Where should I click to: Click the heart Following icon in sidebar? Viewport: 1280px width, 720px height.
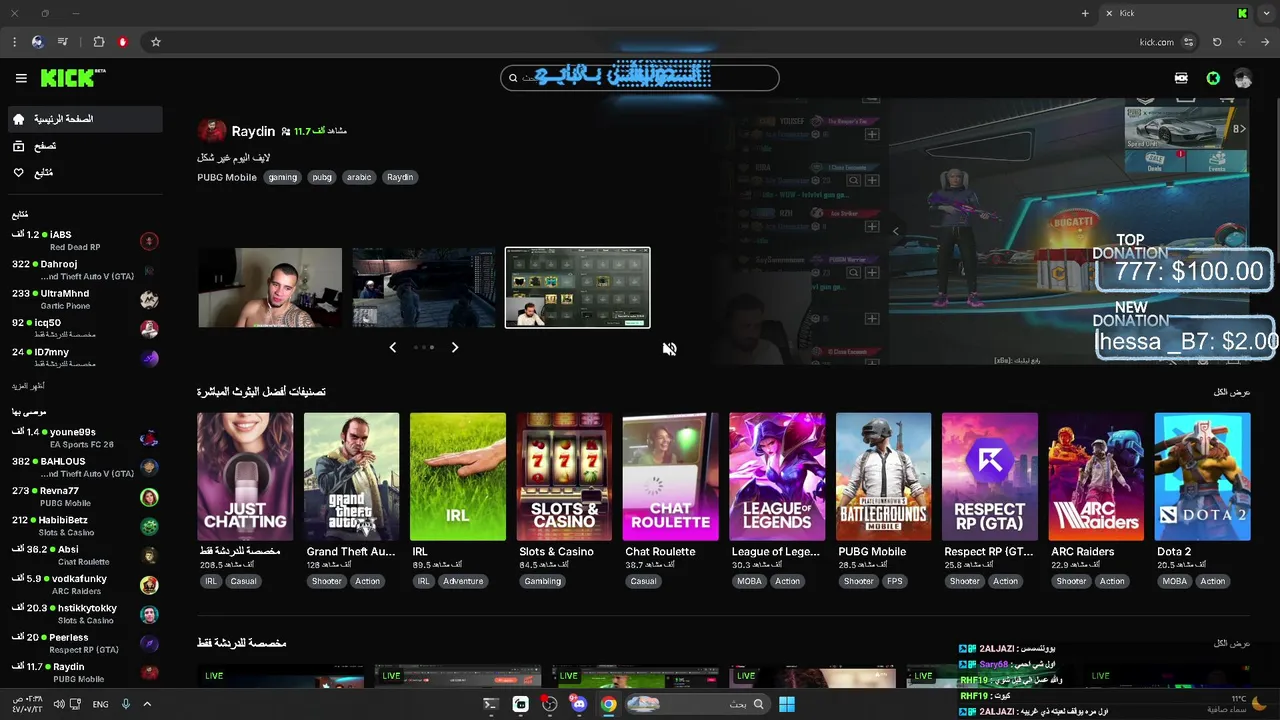(18, 173)
